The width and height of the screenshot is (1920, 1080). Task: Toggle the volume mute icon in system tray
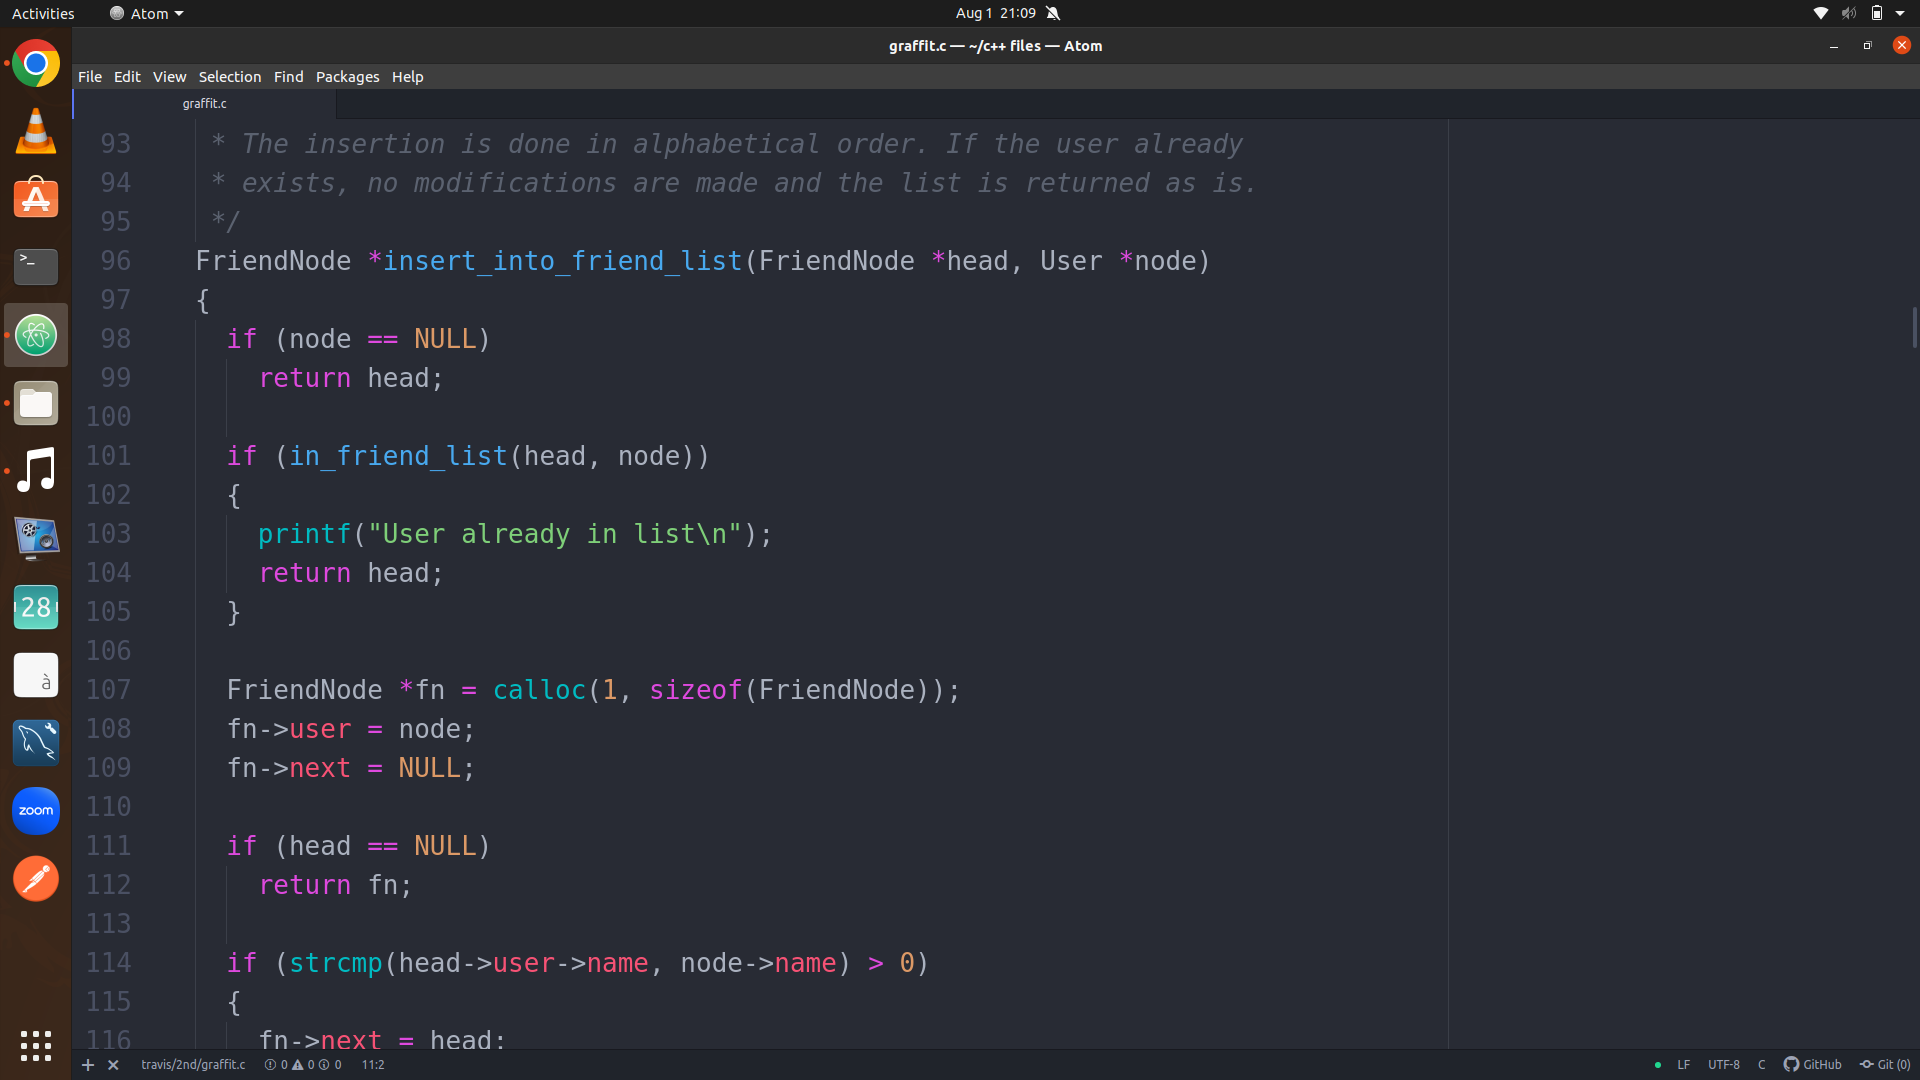pos(1849,13)
